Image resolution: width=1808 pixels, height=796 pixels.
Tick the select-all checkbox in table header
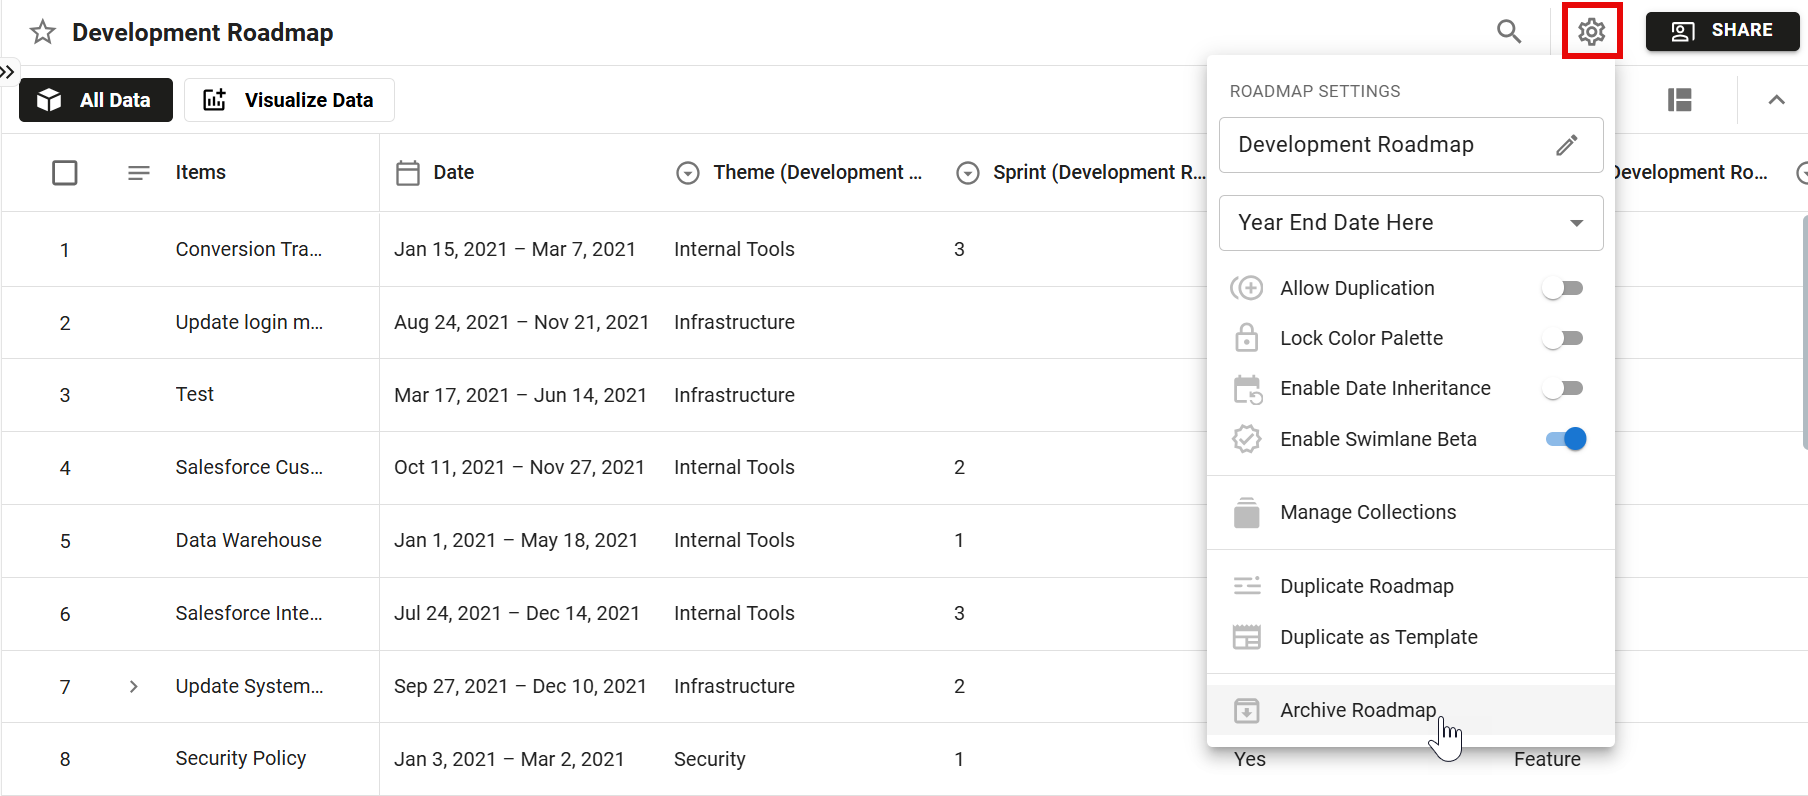(65, 173)
